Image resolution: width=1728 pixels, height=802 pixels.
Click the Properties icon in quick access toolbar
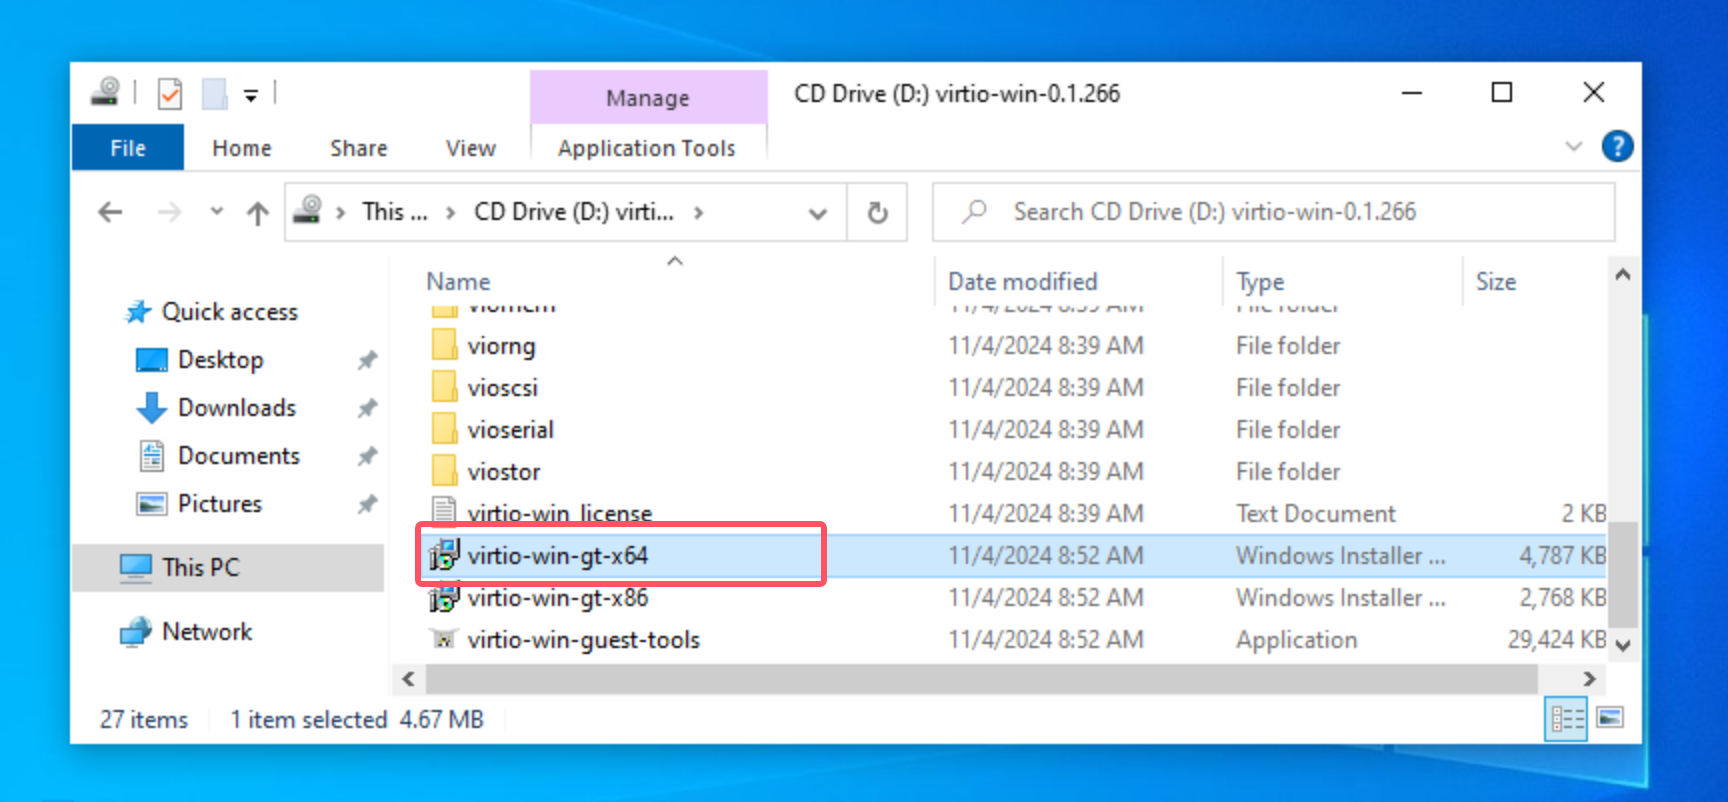(x=170, y=94)
